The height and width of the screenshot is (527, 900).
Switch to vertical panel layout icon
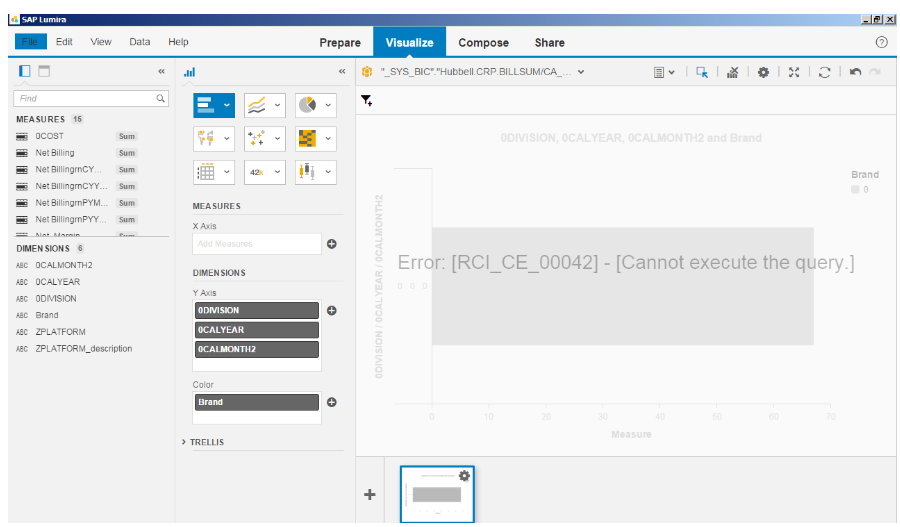click(25, 71)
